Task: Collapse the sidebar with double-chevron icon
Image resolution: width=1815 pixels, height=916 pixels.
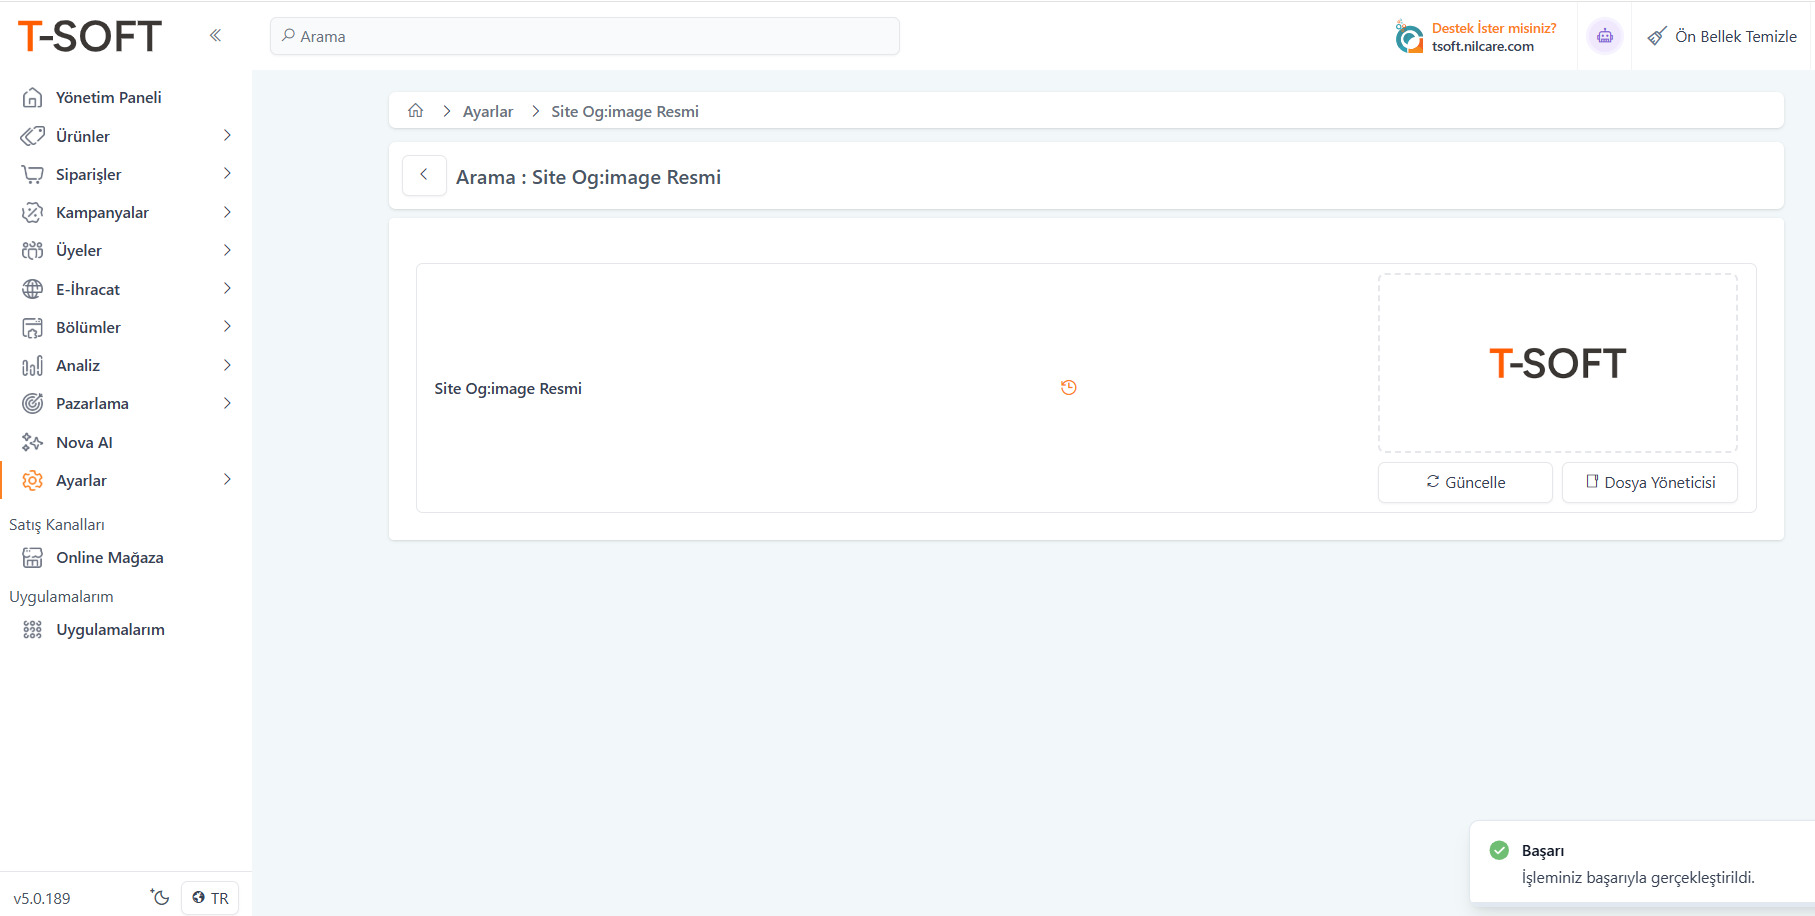Action: 215,35
